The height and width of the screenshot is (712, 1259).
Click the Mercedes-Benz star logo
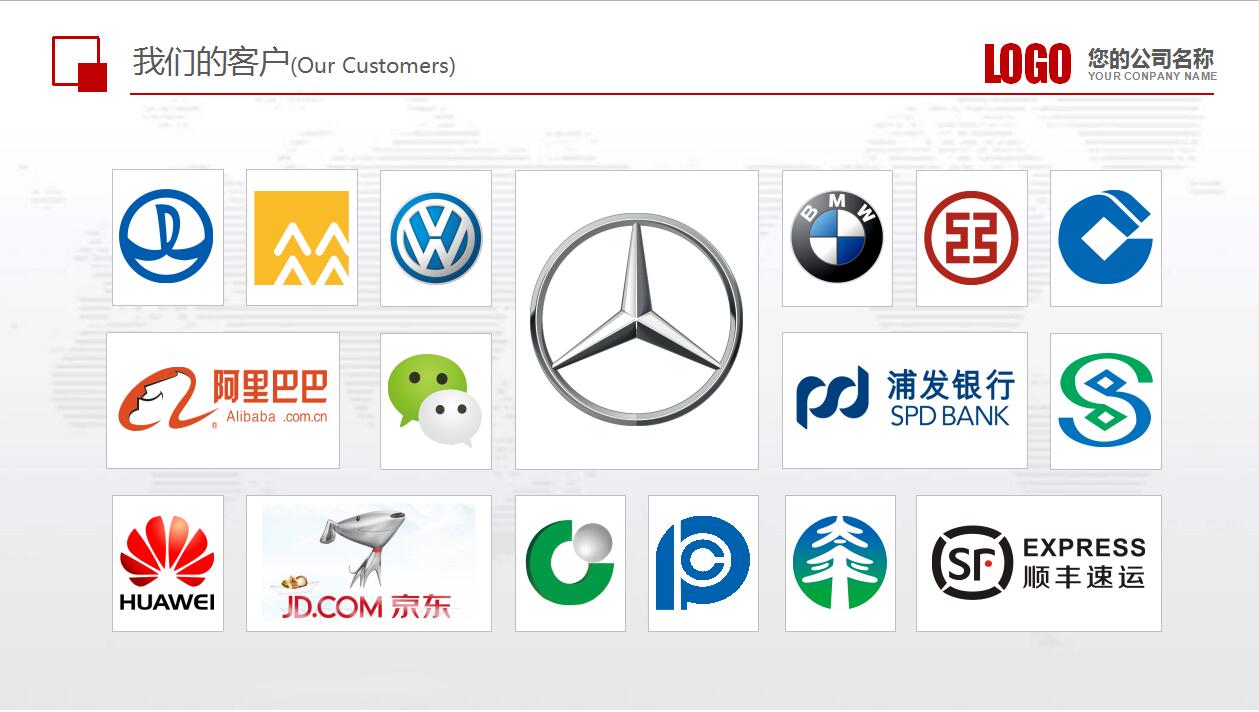point(636,319)
